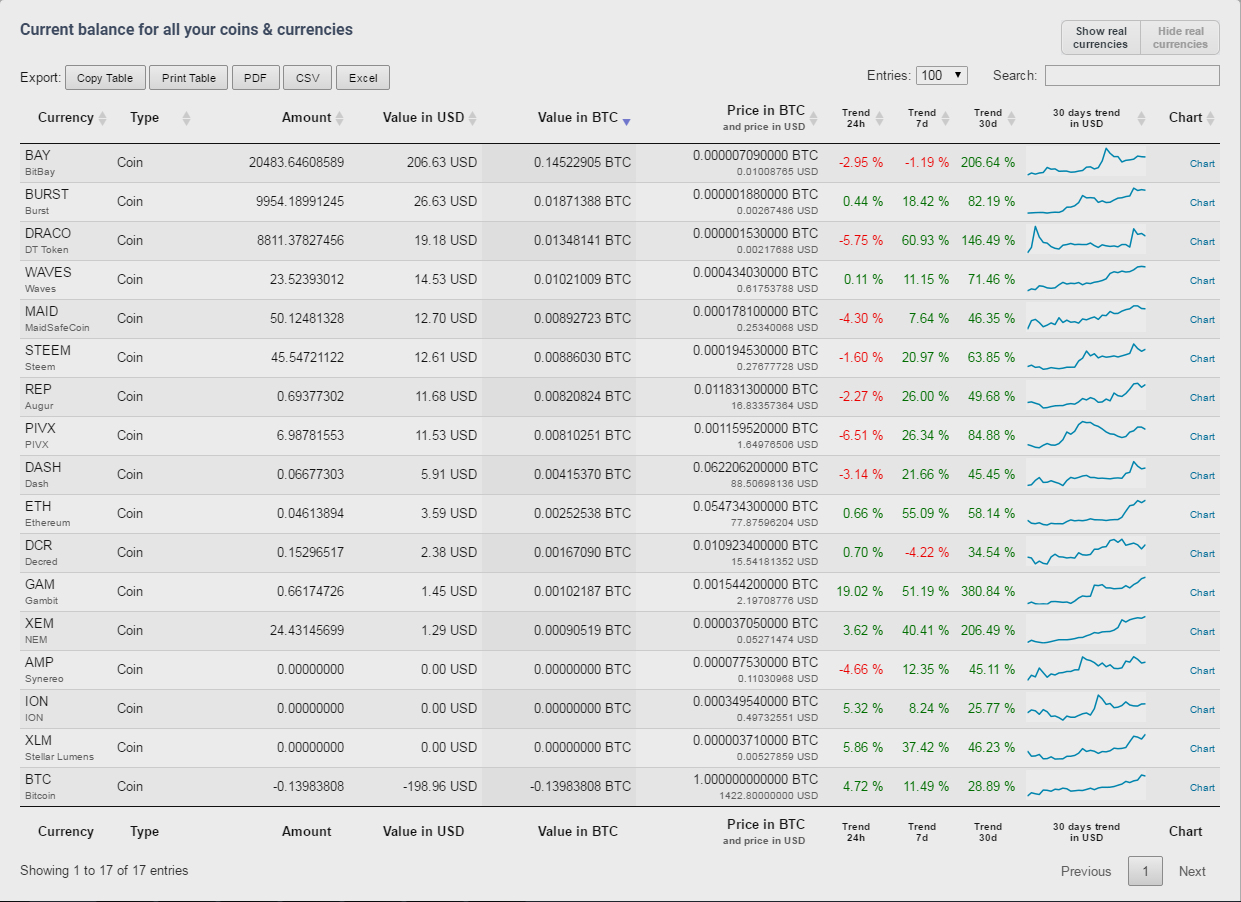Open Chart link for GAM

click(1202, 593)
